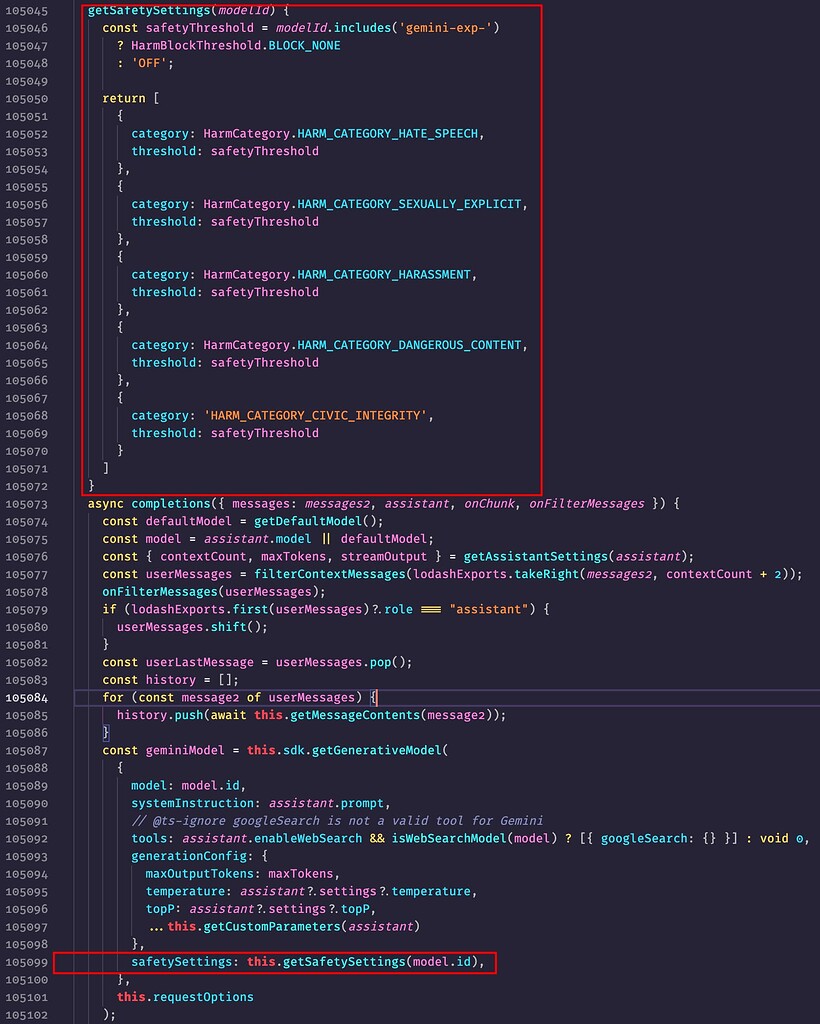Click HARM_CATEGORY_DANGEROUS_CONTENT identifier
820x1024 pixels.
click(409, 345)
